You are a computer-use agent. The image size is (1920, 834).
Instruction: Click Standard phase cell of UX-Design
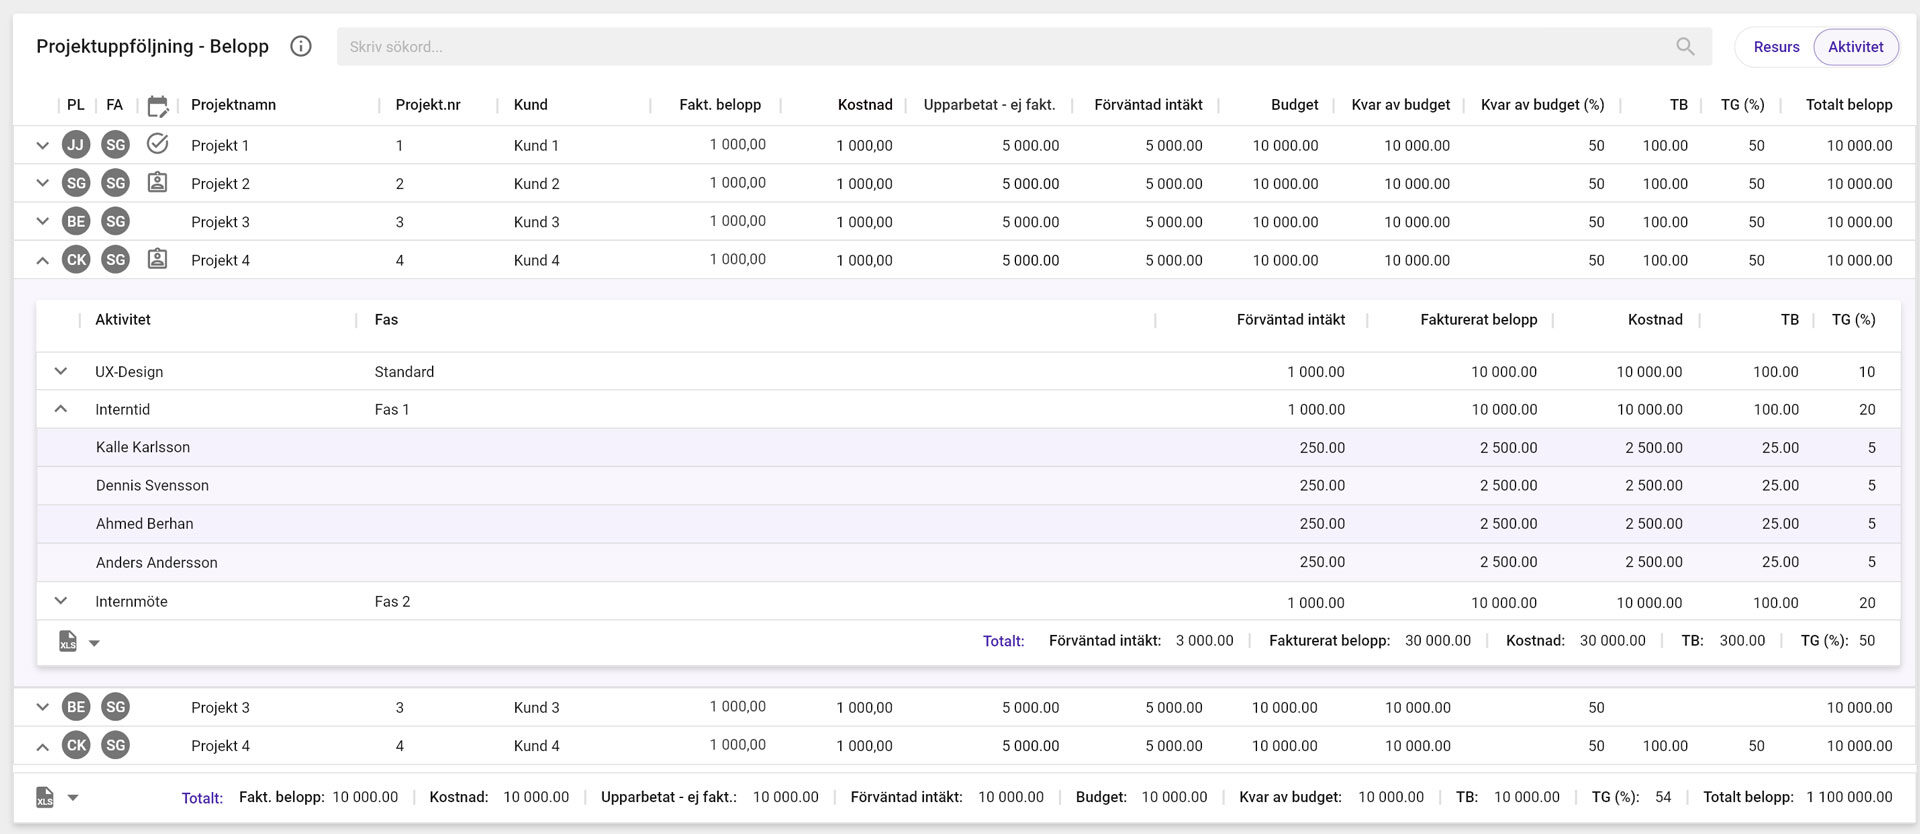click(404, 372)
